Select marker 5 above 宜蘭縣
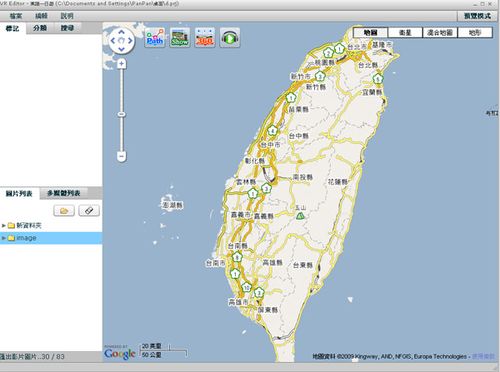 (x=378, y=79)
